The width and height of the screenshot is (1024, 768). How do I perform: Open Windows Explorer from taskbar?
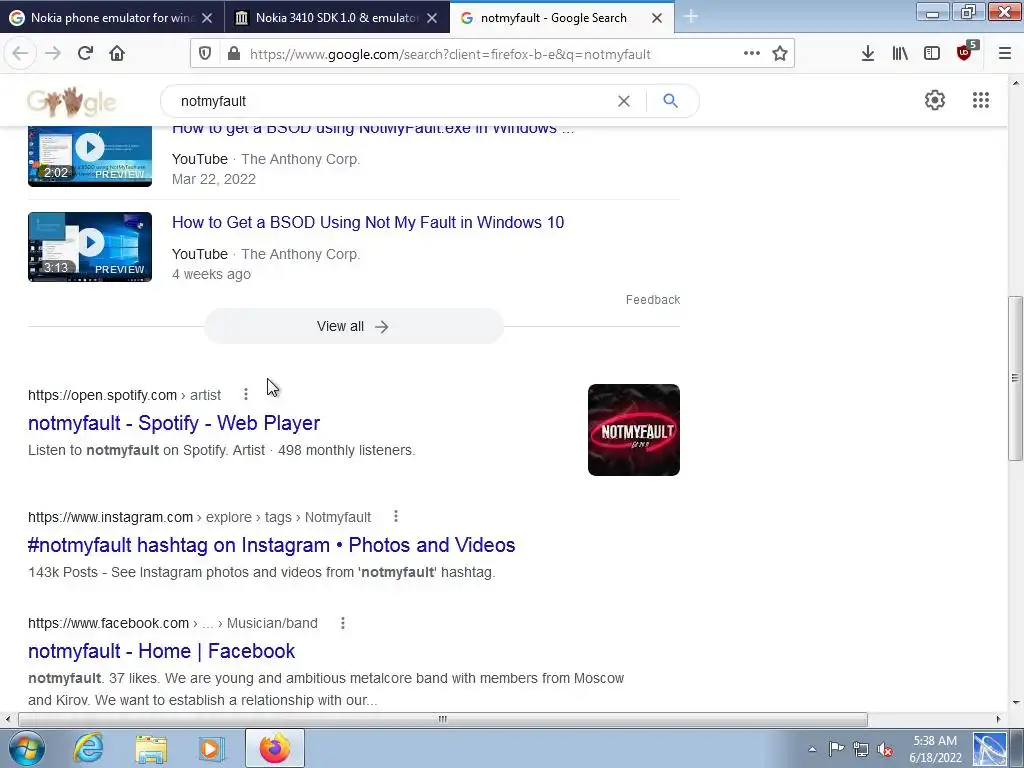coord(151,749)
